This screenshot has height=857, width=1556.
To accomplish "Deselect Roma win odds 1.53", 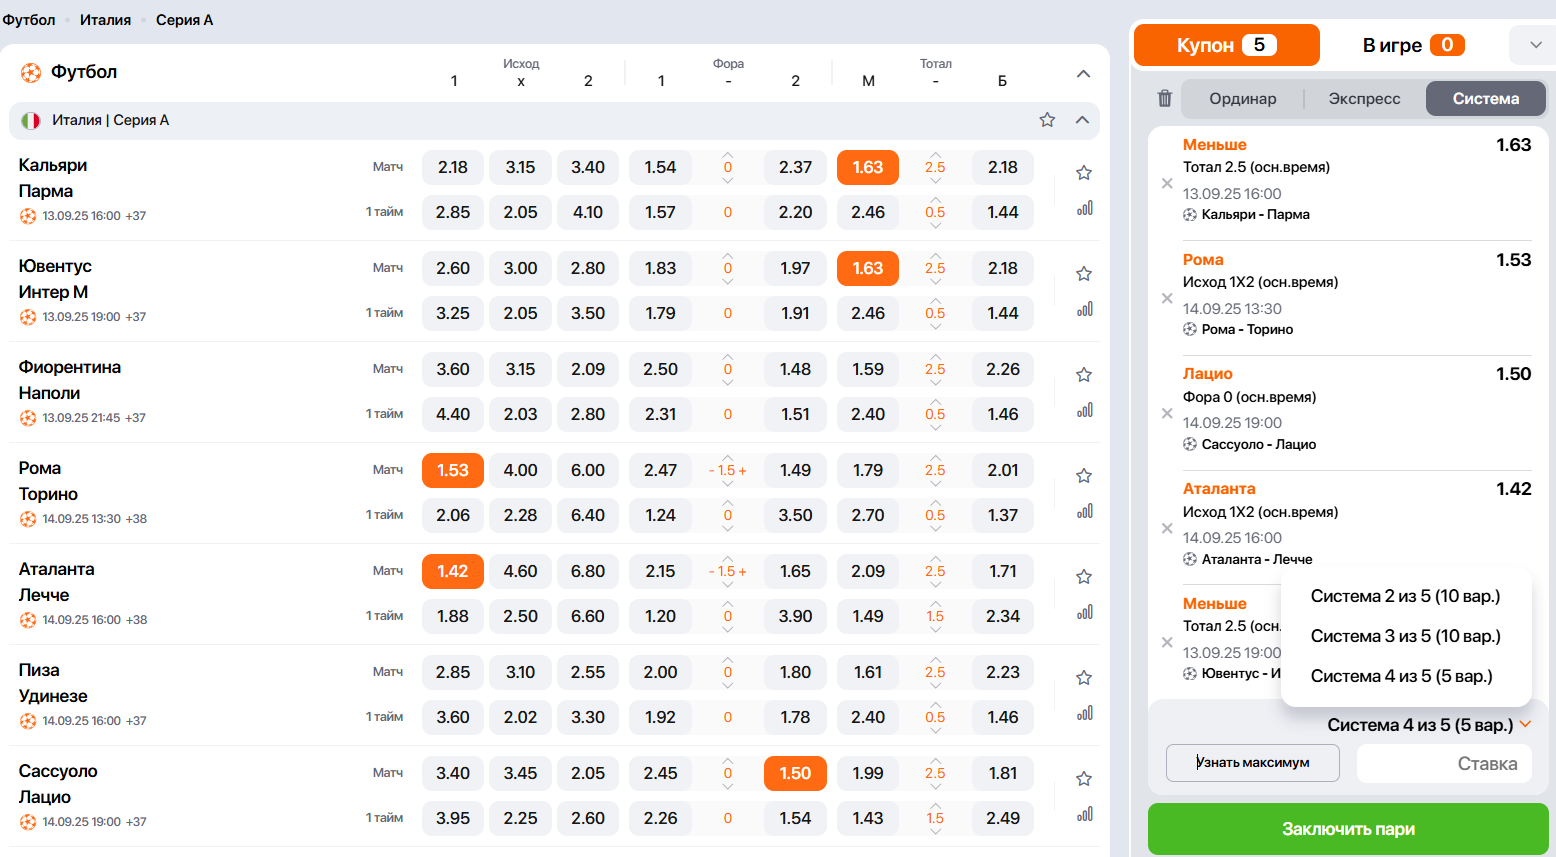I will pyautogui.click(x=452, y=470).
